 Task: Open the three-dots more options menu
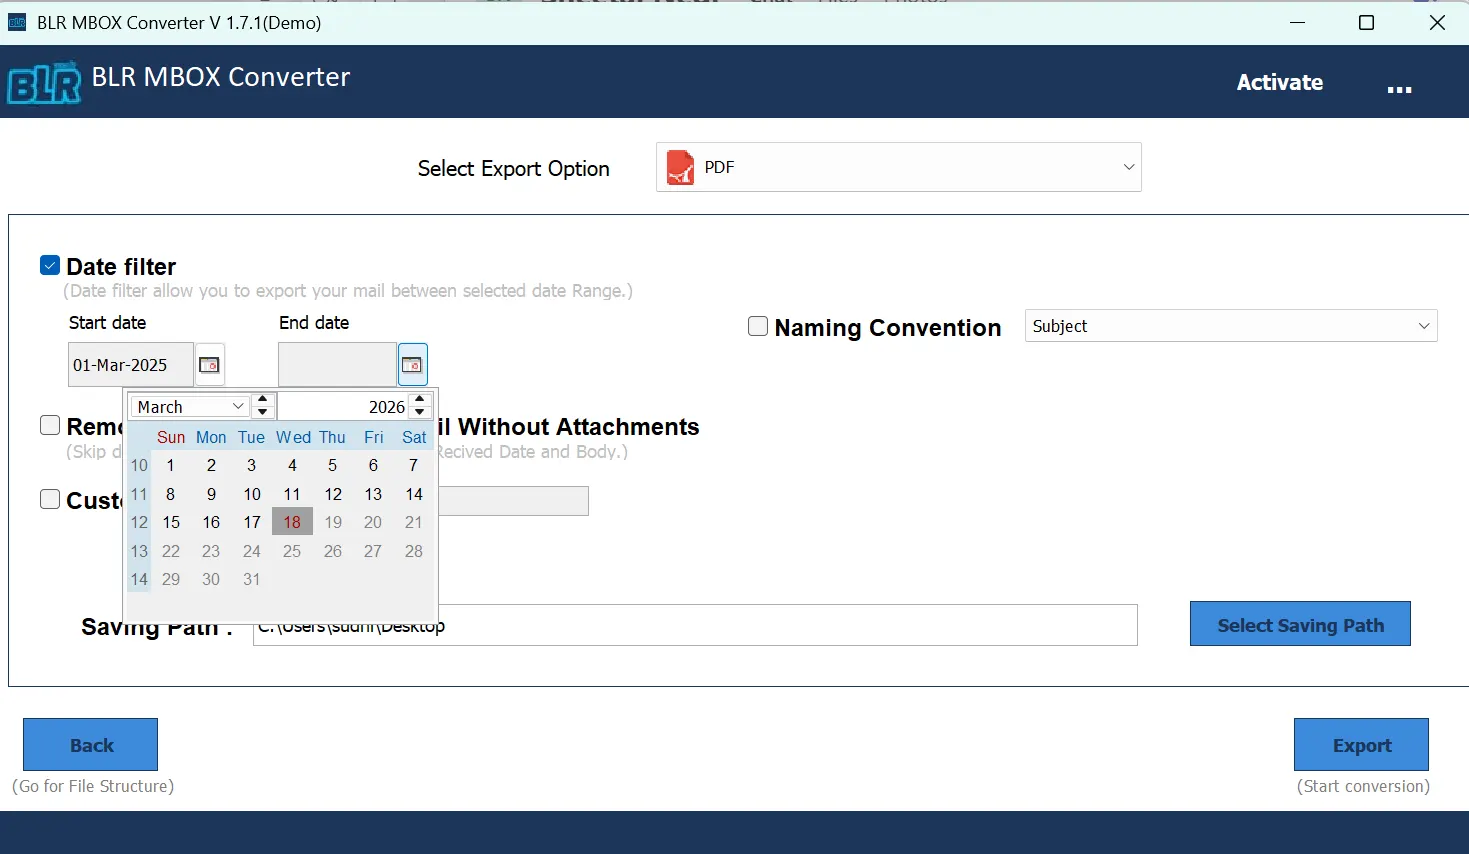1399,89
